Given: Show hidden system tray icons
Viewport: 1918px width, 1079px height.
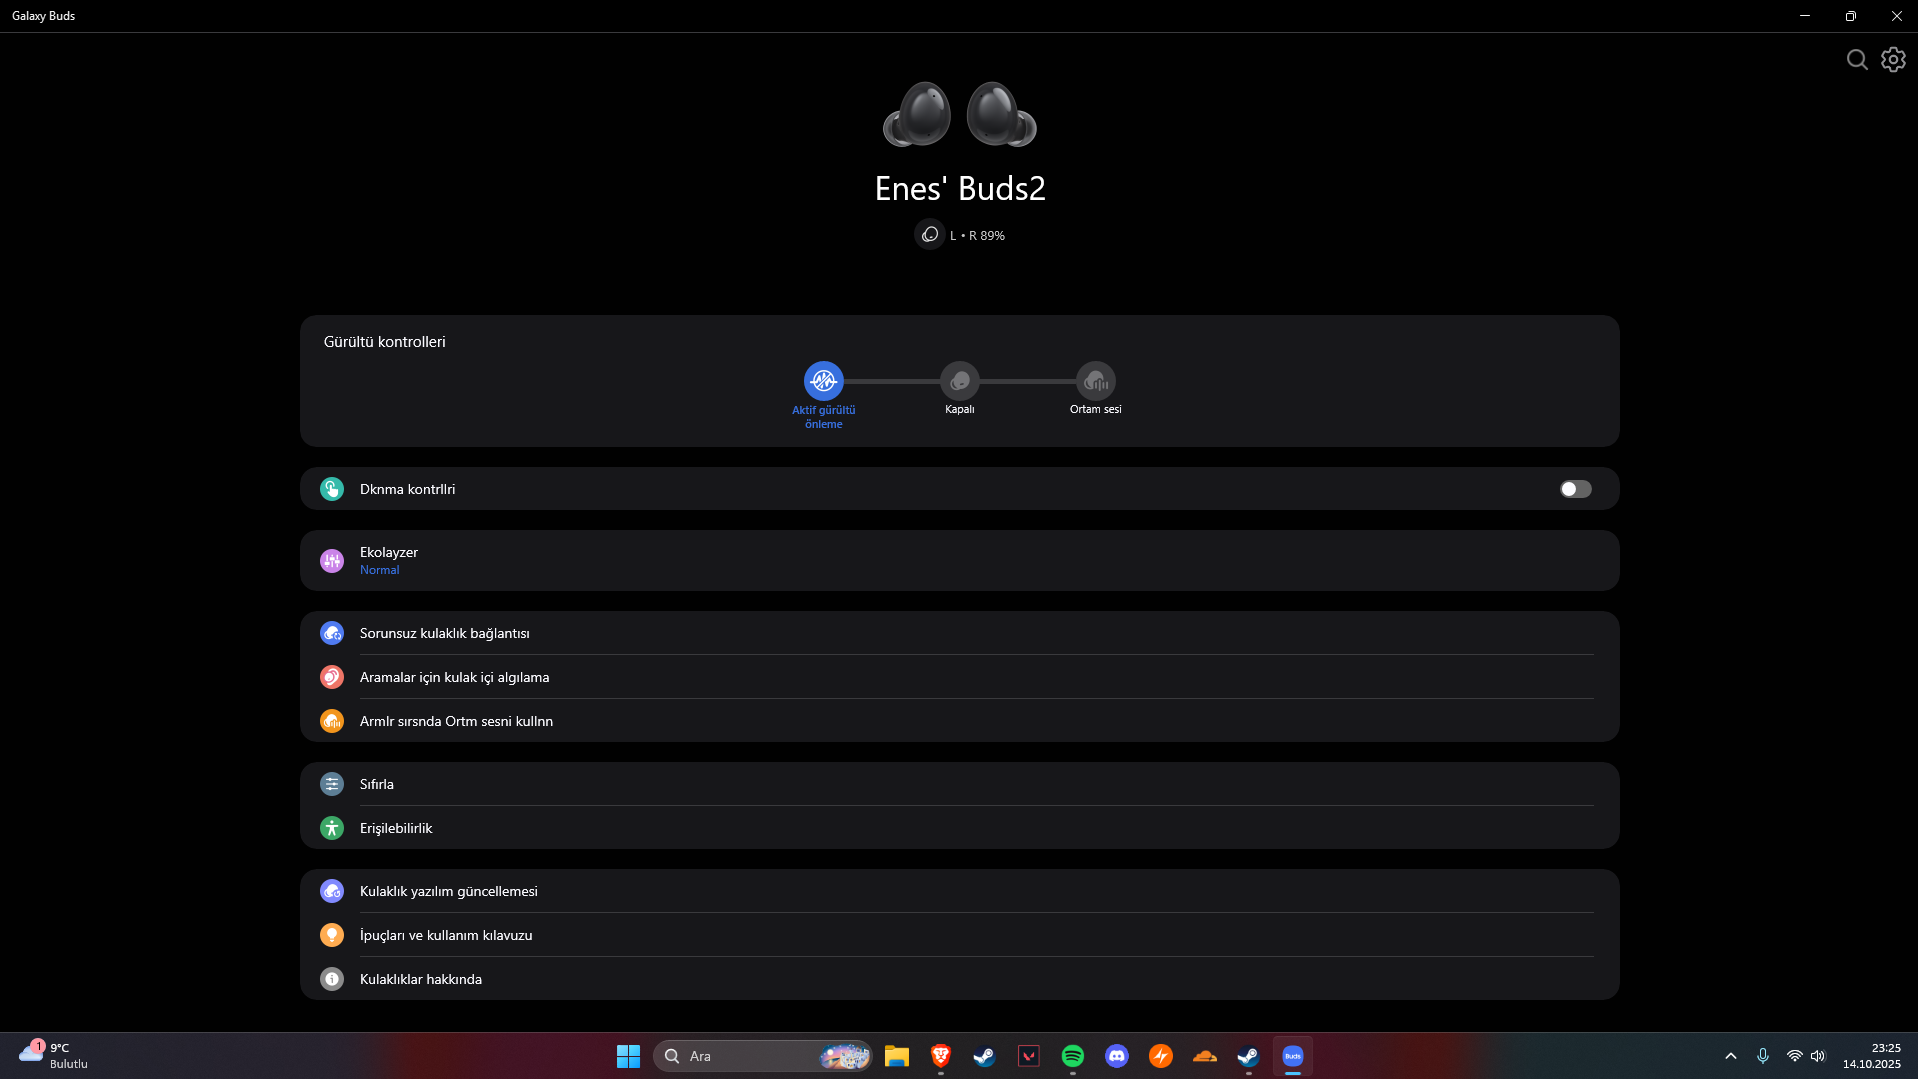Looking at the screenshot, I should pyautogui.click(x=1731, y=1056).
